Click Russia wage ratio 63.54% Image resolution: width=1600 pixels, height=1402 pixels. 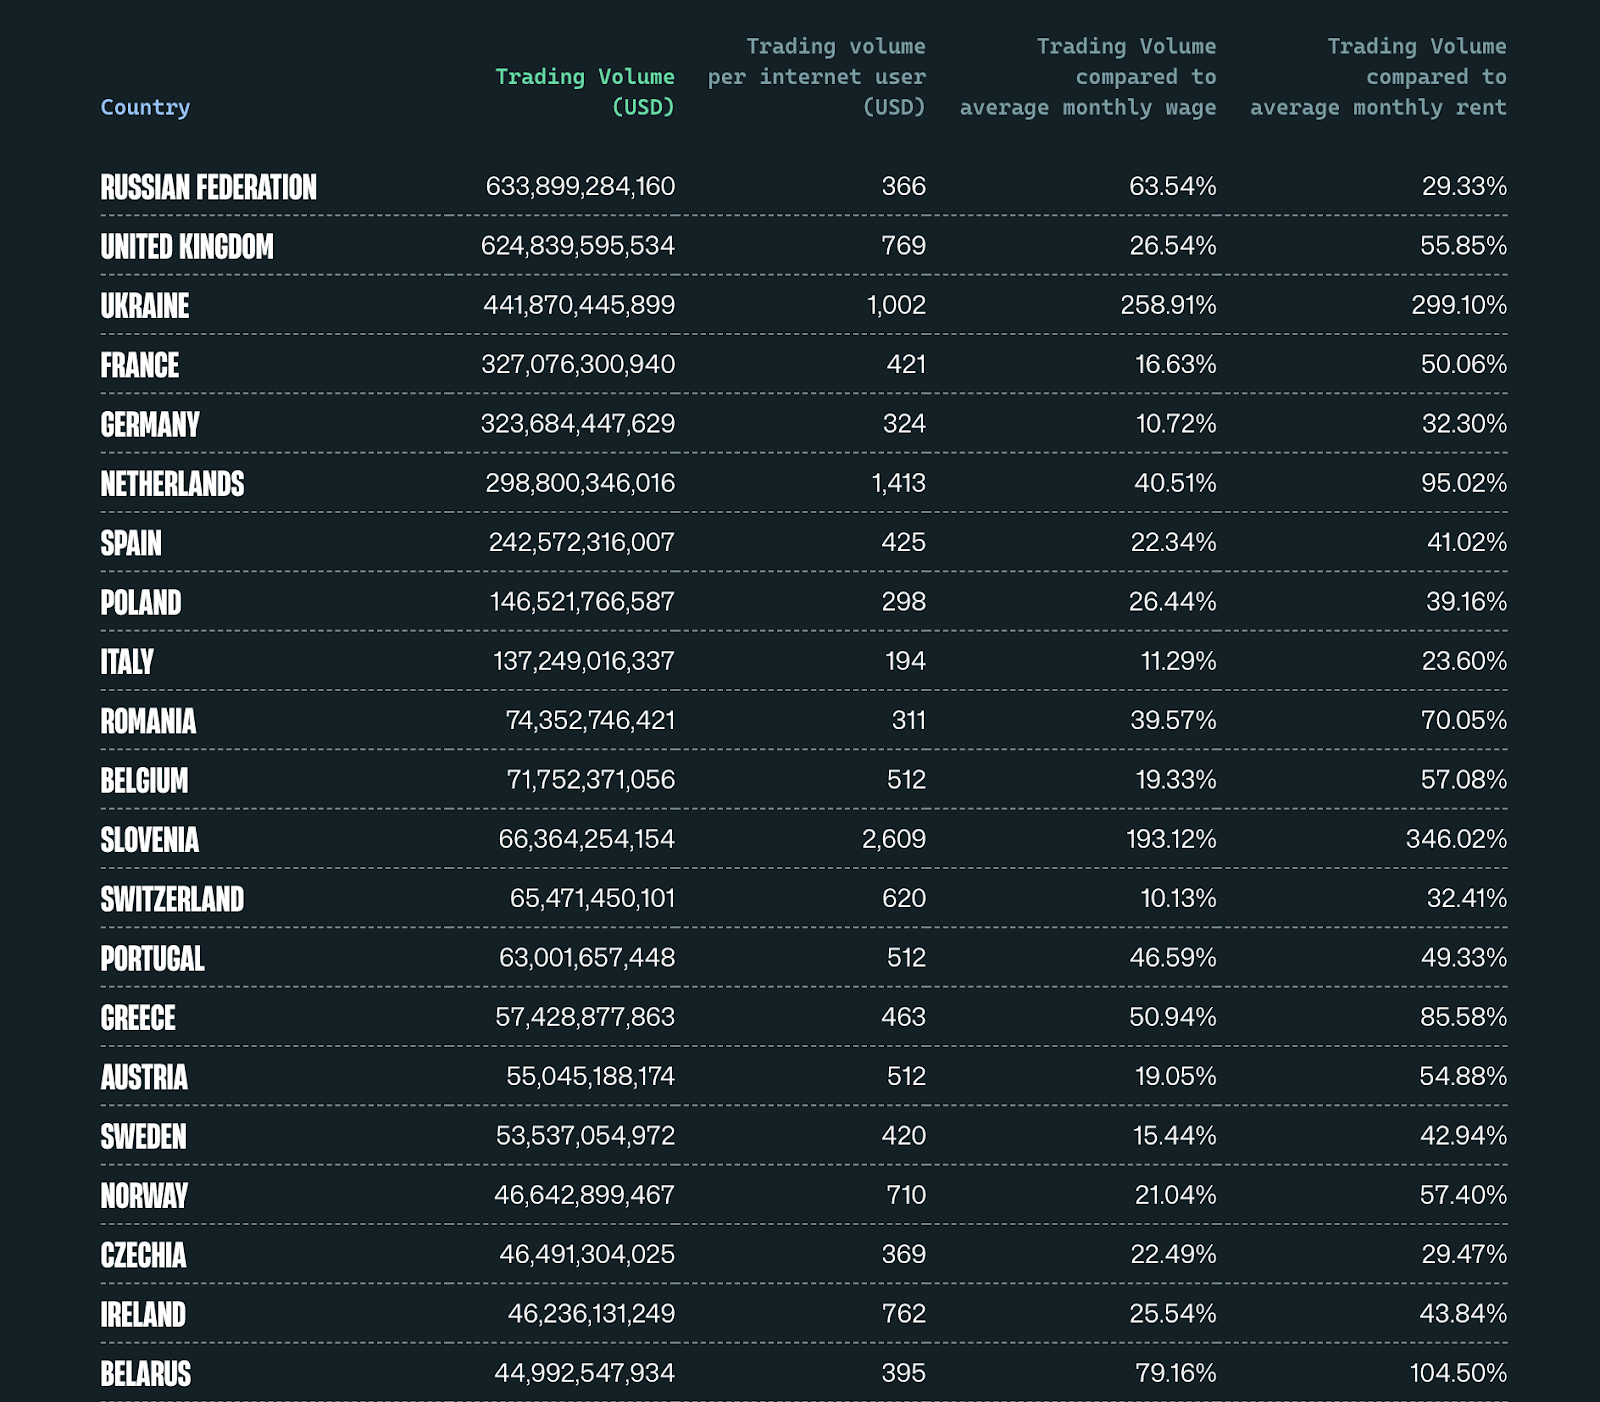[x=1173, y=186]
